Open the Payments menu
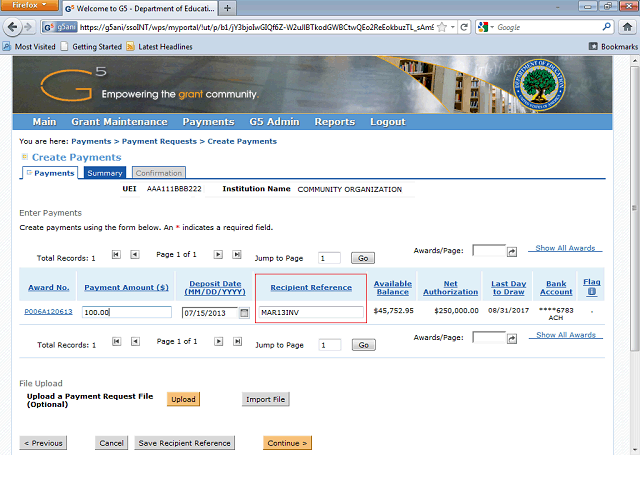The height and width of the screenshot is (480, 640). point(208,122)
